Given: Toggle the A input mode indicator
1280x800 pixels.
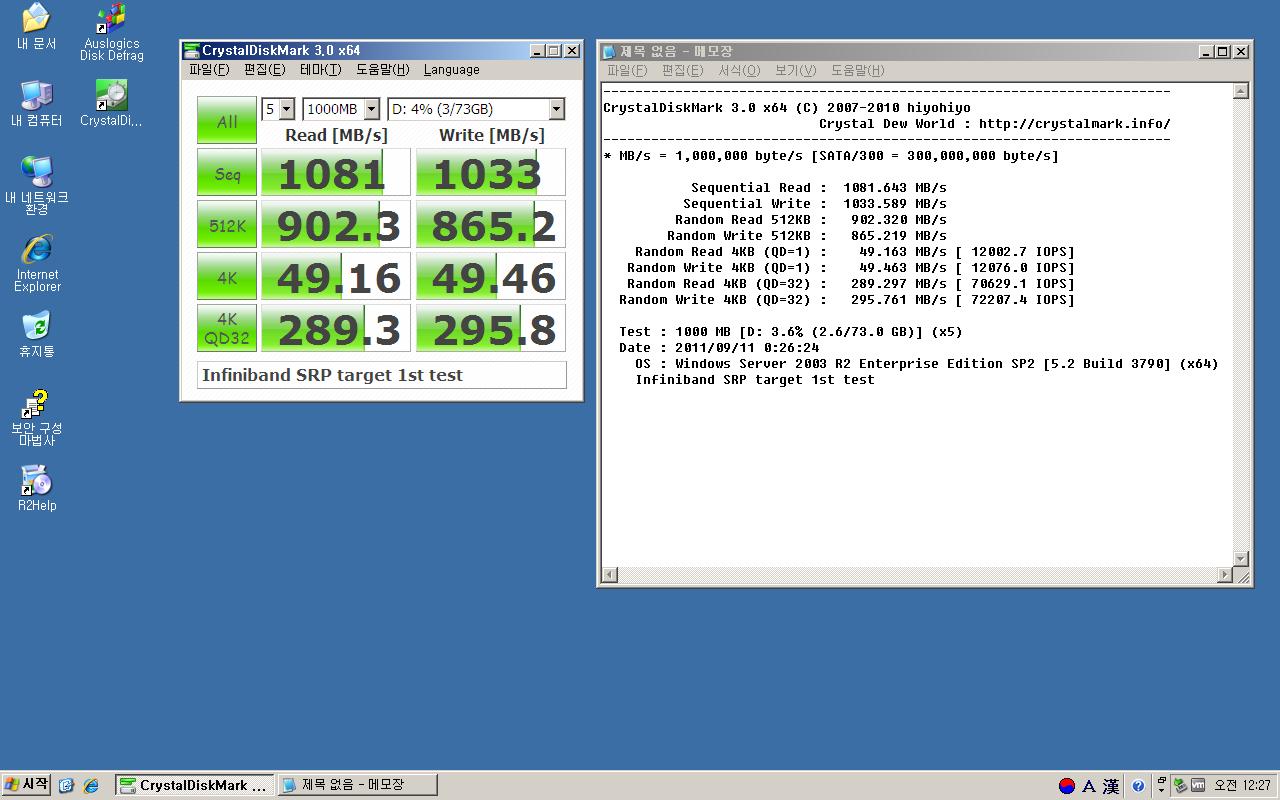Looking at the screenshot, I should 1089,786.
